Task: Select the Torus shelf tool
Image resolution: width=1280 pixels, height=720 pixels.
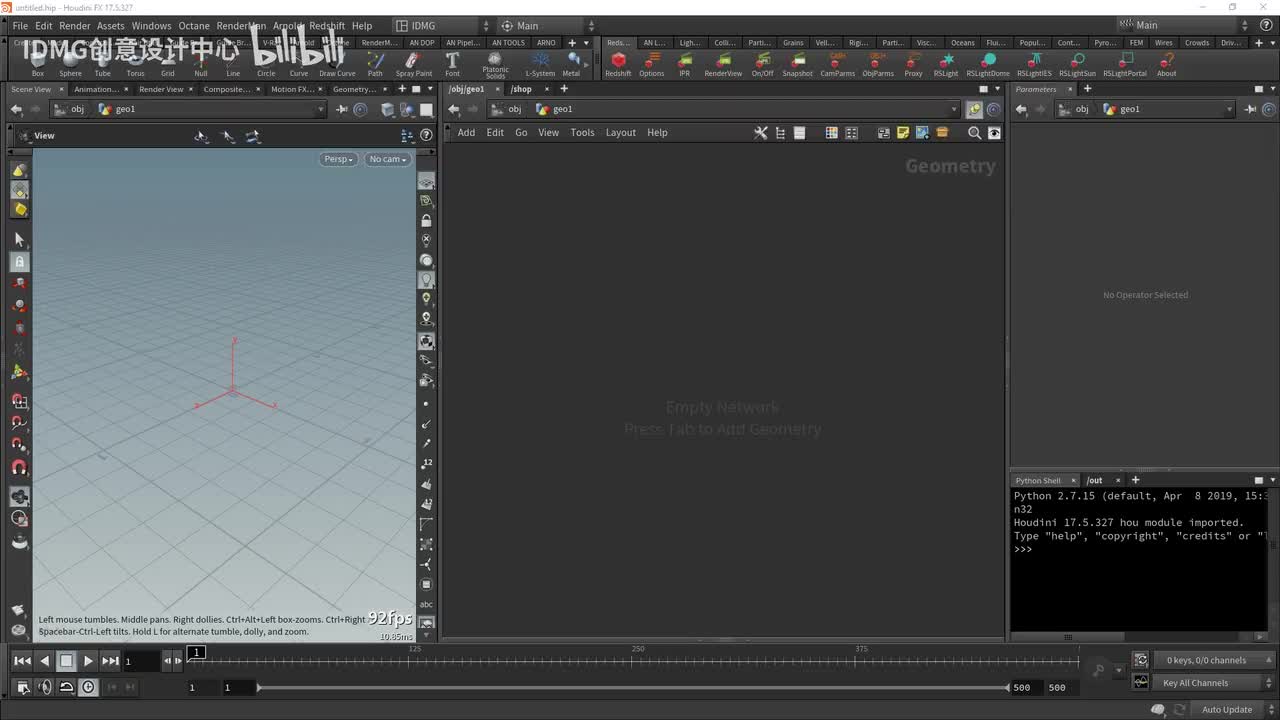Action: coord(135,63)
